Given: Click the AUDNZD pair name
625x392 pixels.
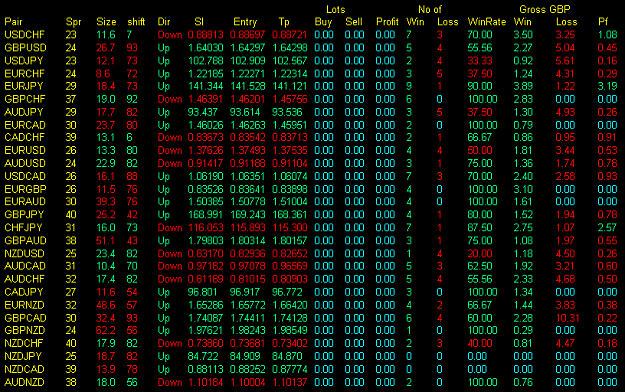Looking at the screenshot, I should tap(24, 382).
